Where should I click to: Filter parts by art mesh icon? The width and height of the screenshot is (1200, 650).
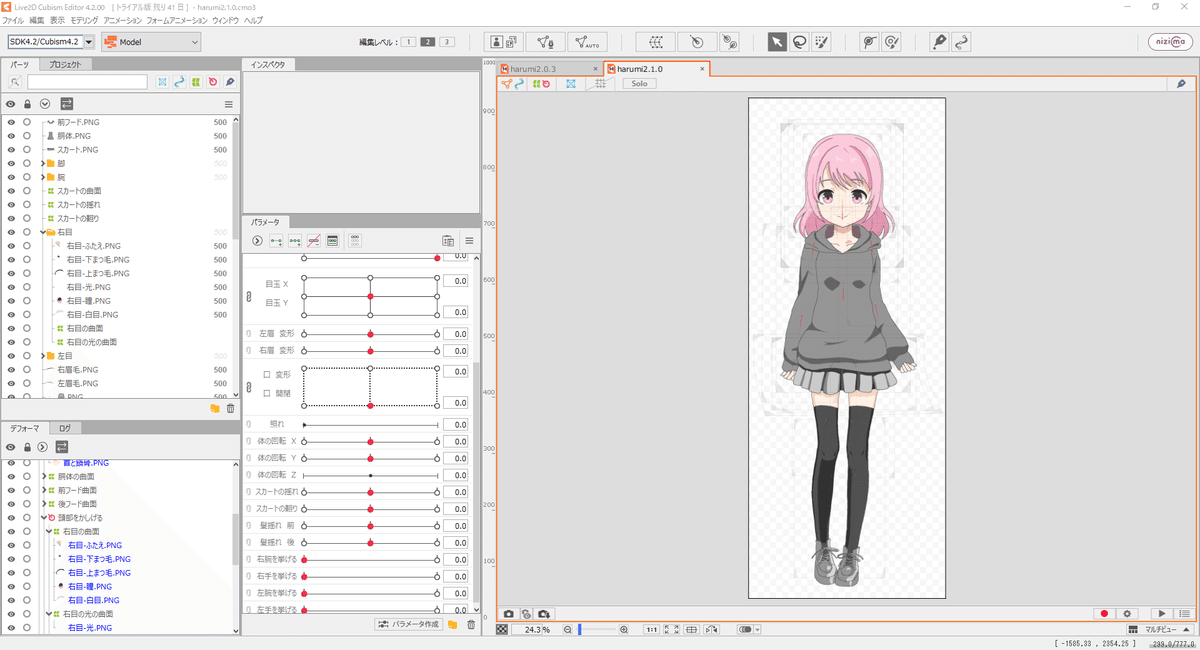162,82
